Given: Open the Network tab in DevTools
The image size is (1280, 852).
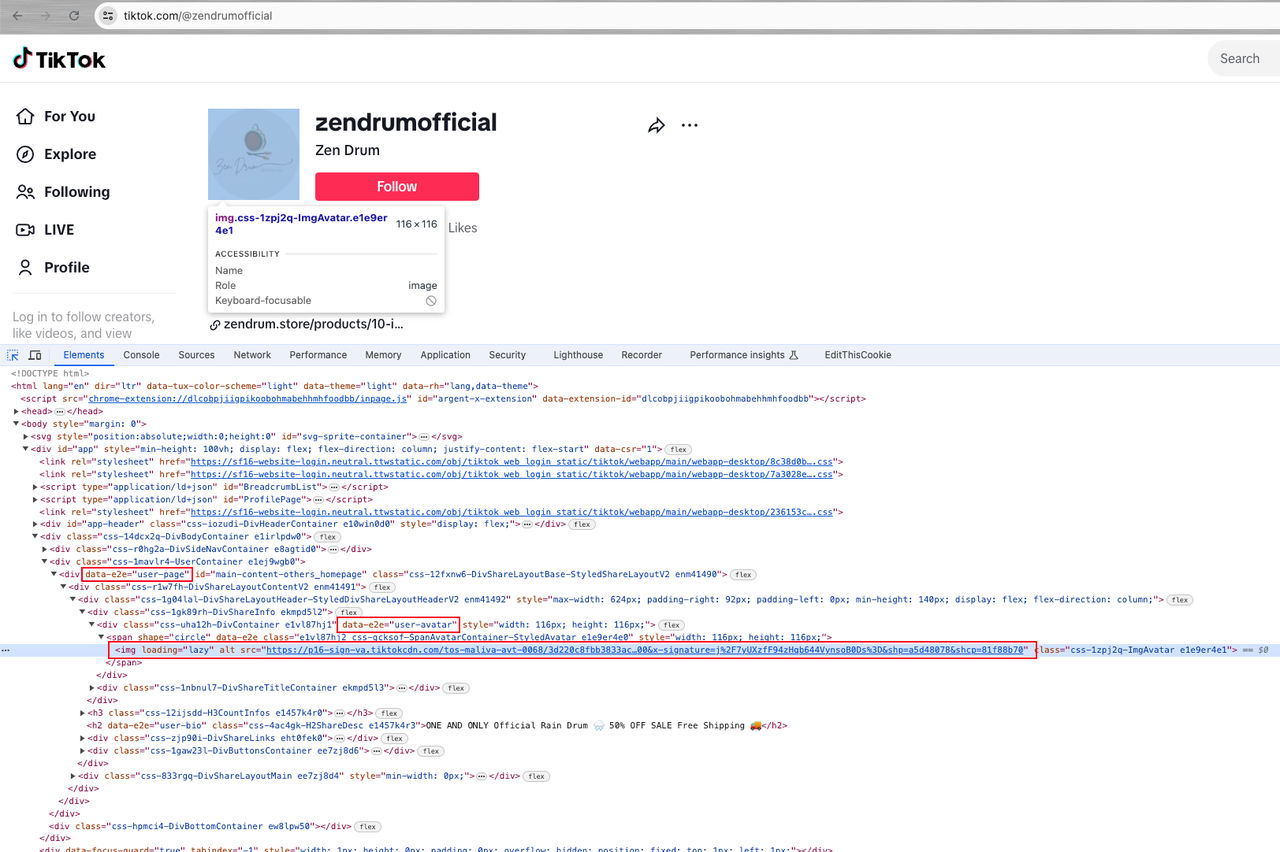Looking at the screenshot, I should pyautogui.click(x=252, y=355).
